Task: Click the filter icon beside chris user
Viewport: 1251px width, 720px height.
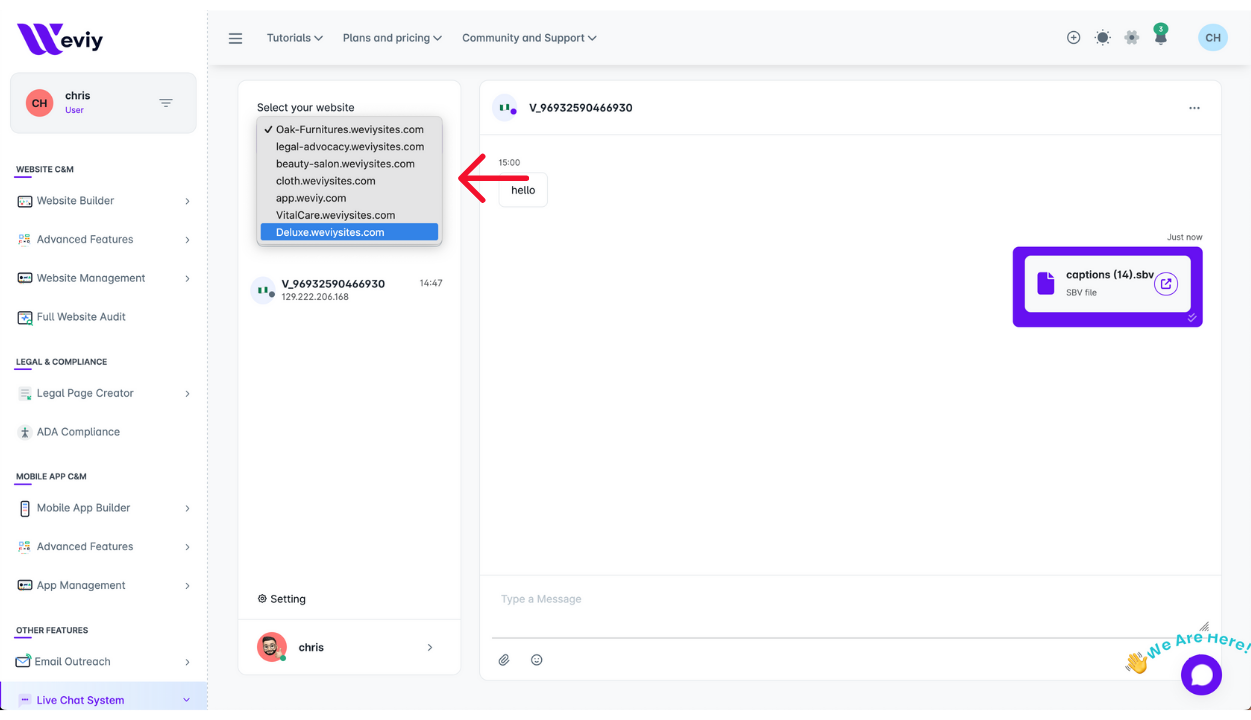Action: [x=166, y=103]
